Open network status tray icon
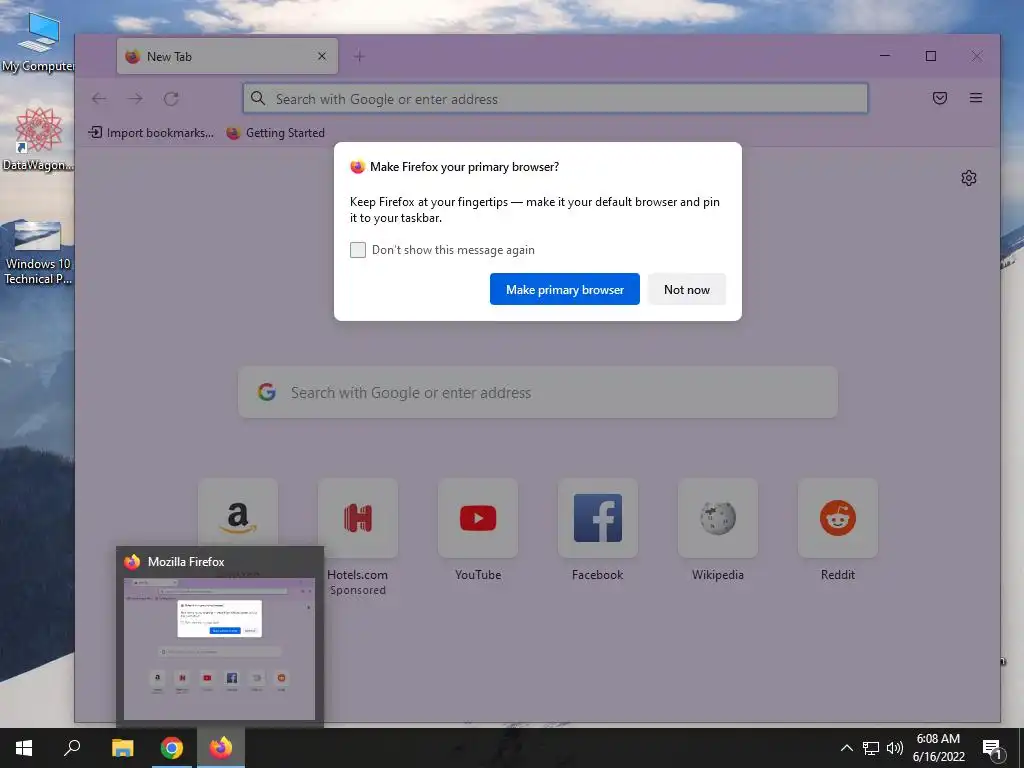The height and width of the screenshot is (768, 1024). click(x=871, y=748)
